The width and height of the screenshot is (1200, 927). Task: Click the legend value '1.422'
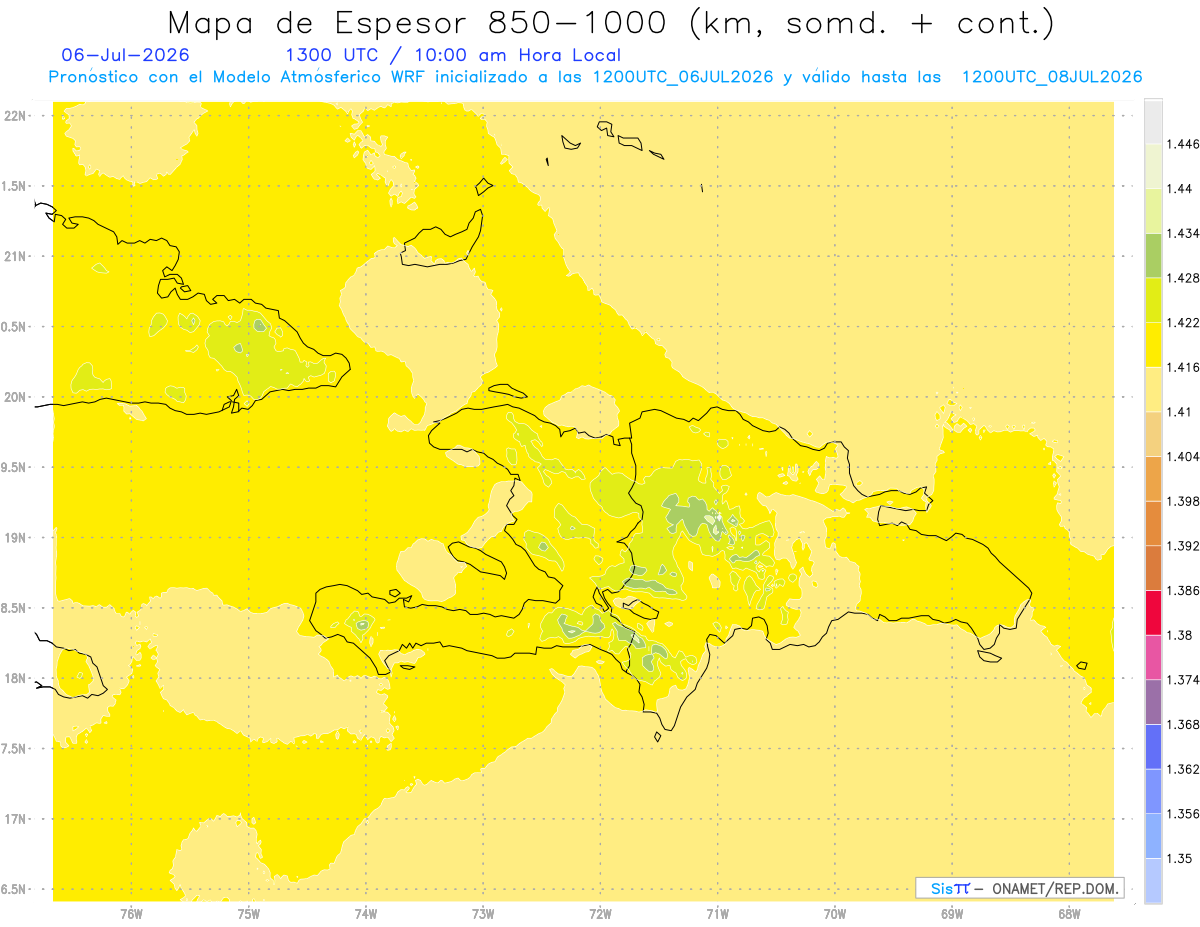click(1184, 323)
